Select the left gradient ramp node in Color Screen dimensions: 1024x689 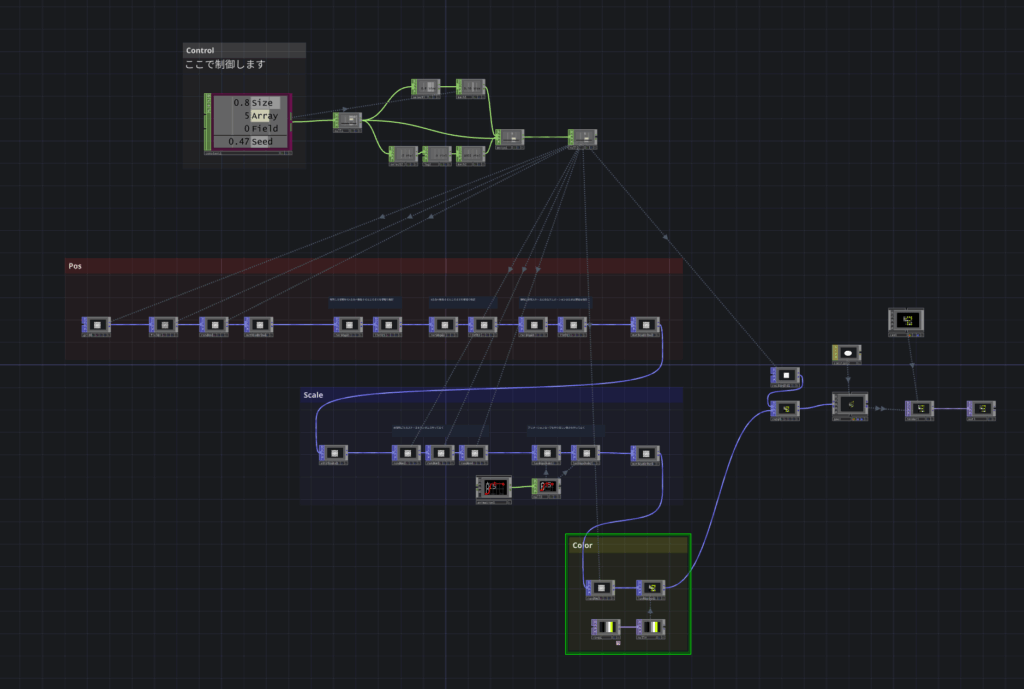click(607, 628)
